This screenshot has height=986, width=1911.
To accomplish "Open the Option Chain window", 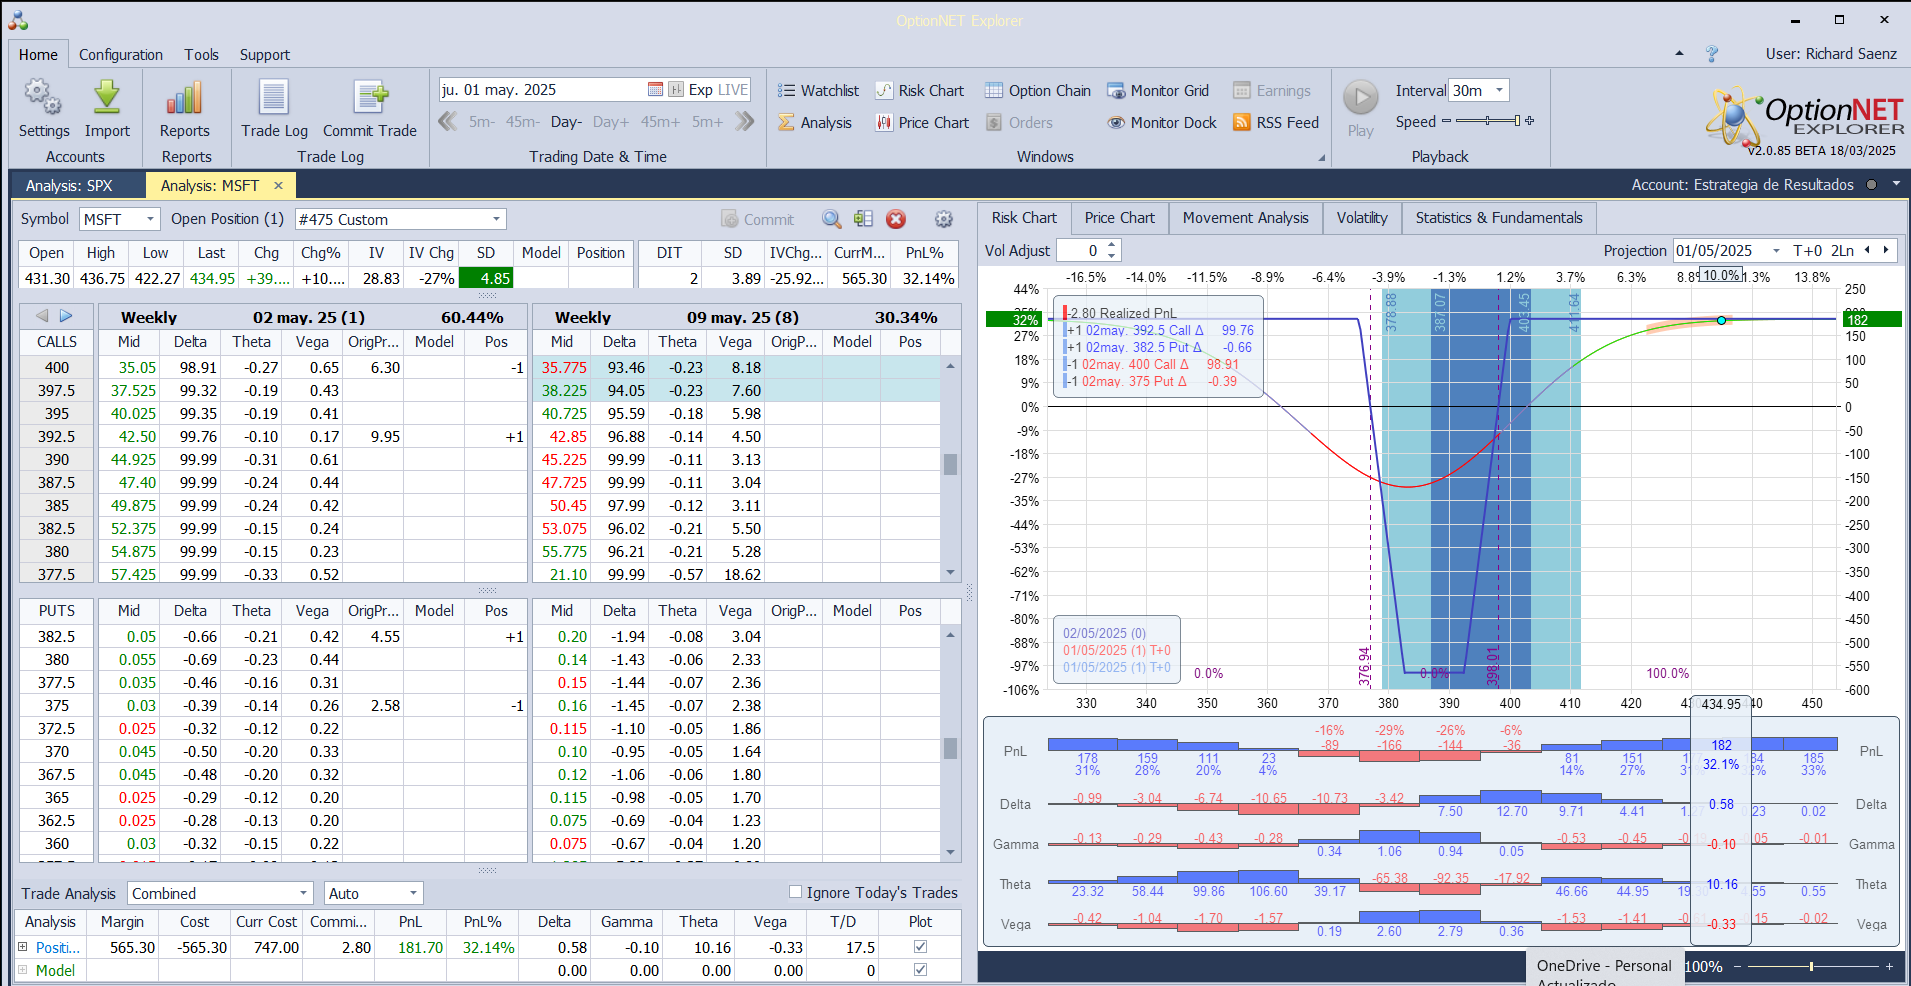I will pos(1038,91).
